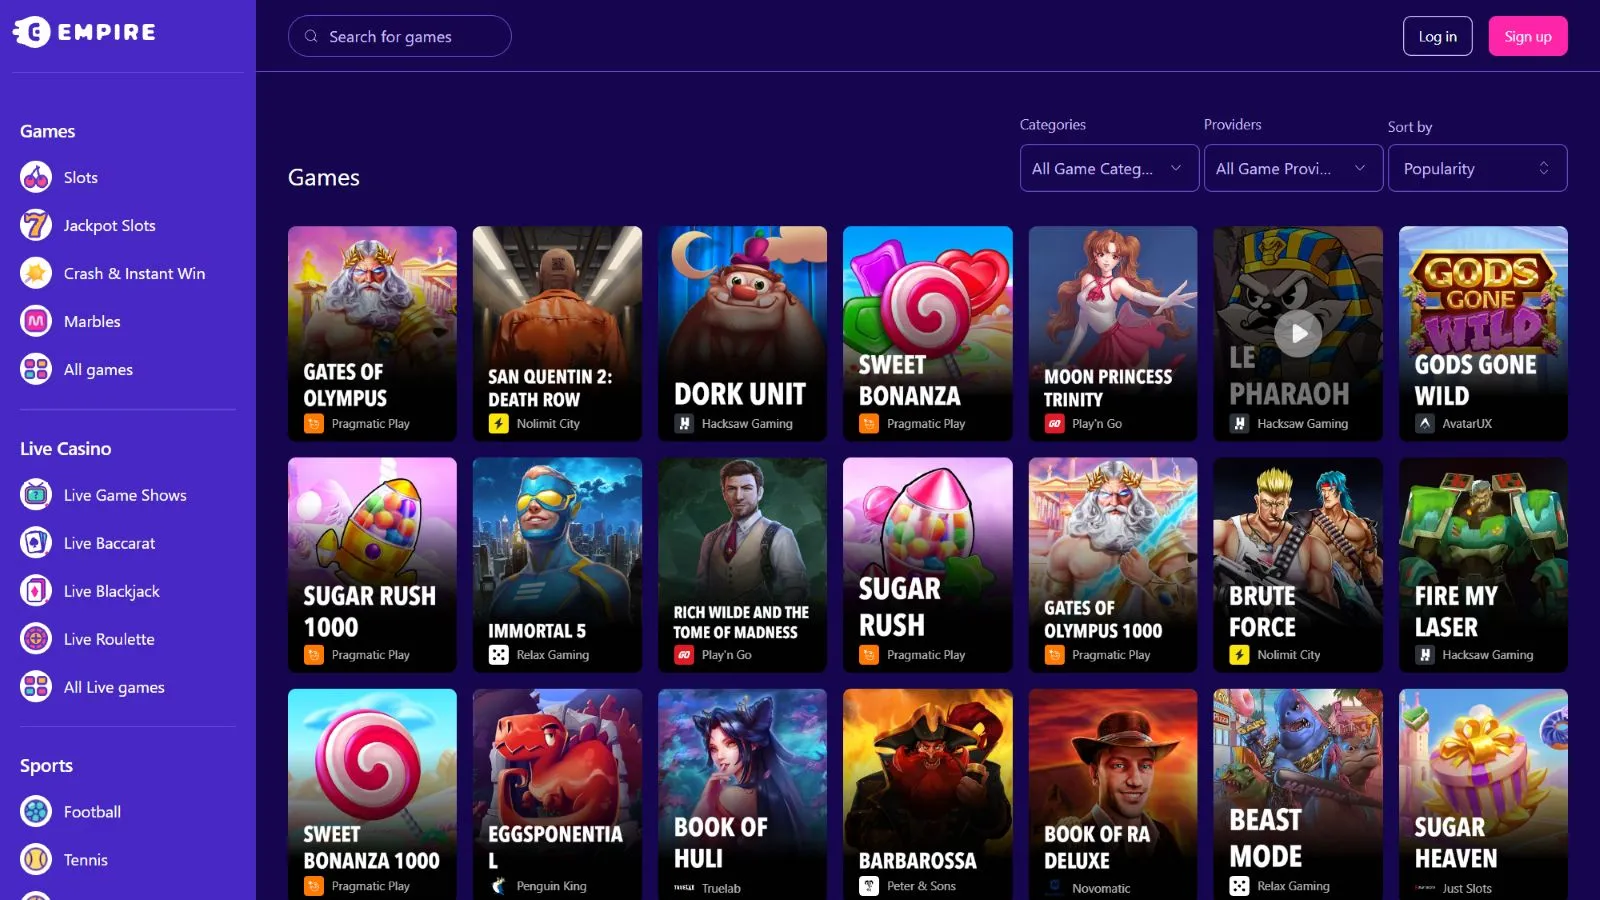1600x900 pixels.
Task: Select the Marbles icon in sidebar
Action: [36, 321]
